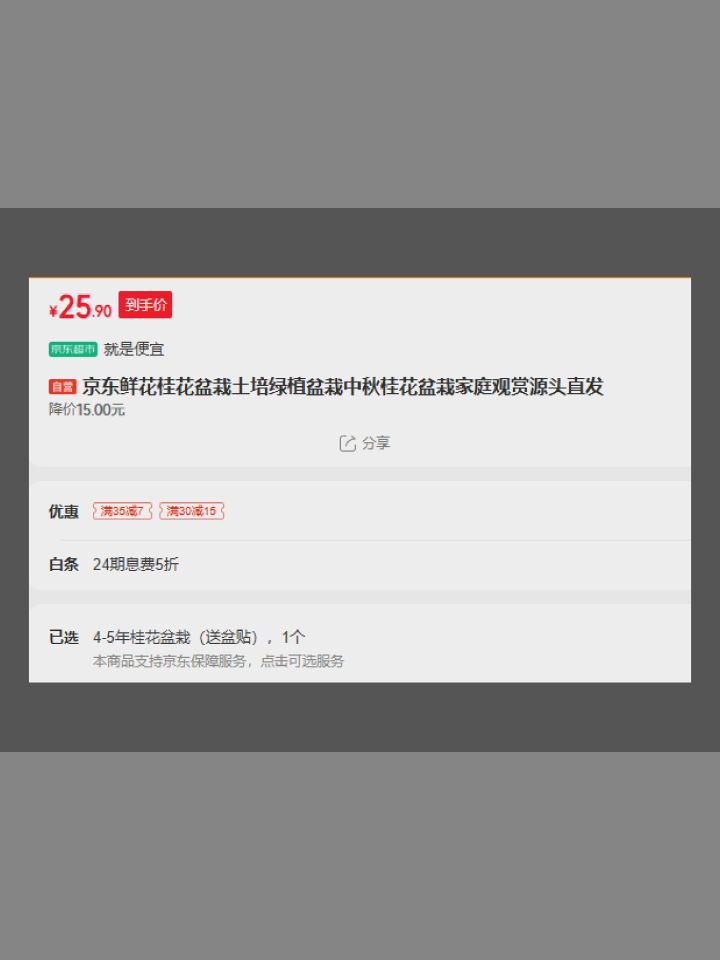This screenshot has width=720, height=960.
Task: Click the 就是便宜 slogan text
Action: pos(134,349)
